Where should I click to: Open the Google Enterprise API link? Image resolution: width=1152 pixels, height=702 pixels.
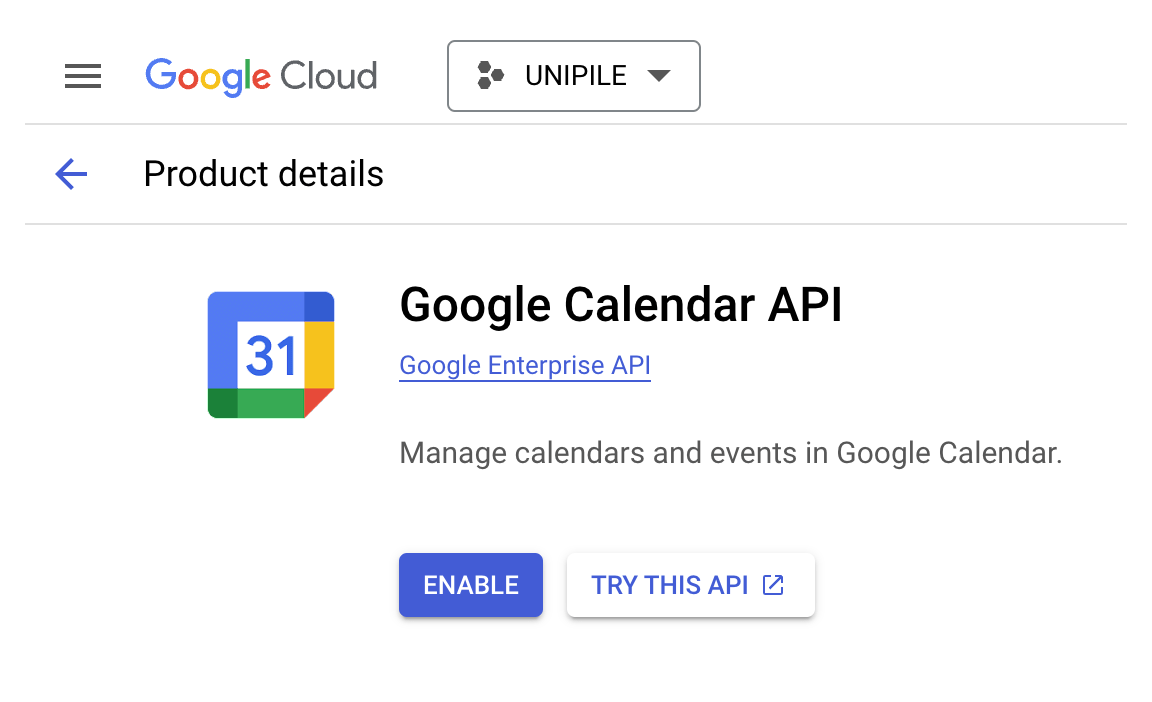pyautogui.click(x=524, y=365)
